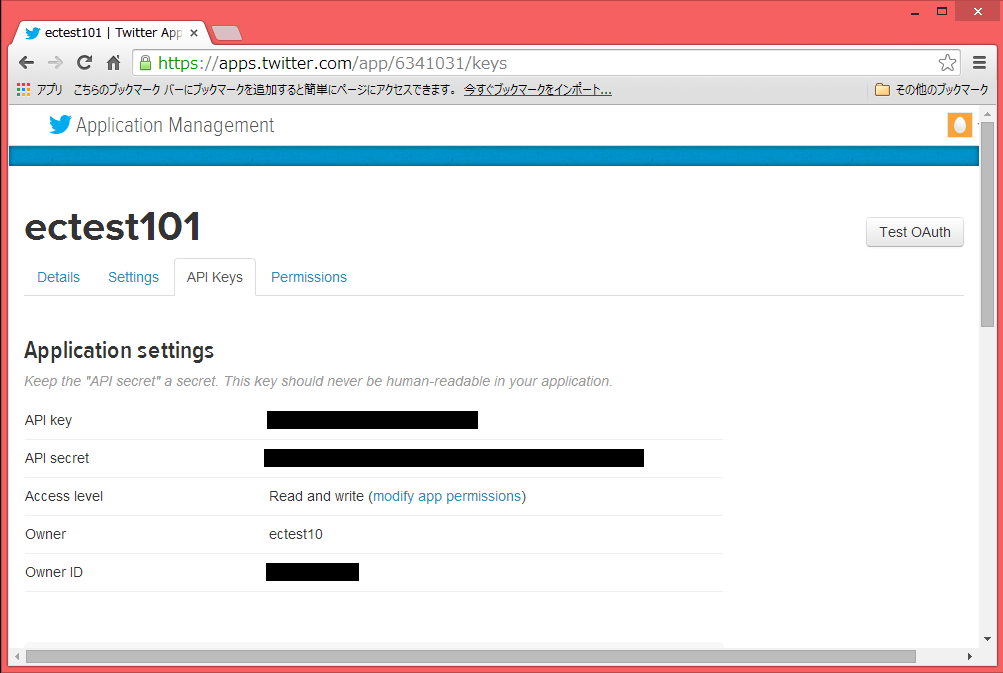Open the user avatar egg icon menu
Image resolution: width=1003 pixels, height=673 pixels.
959,125
